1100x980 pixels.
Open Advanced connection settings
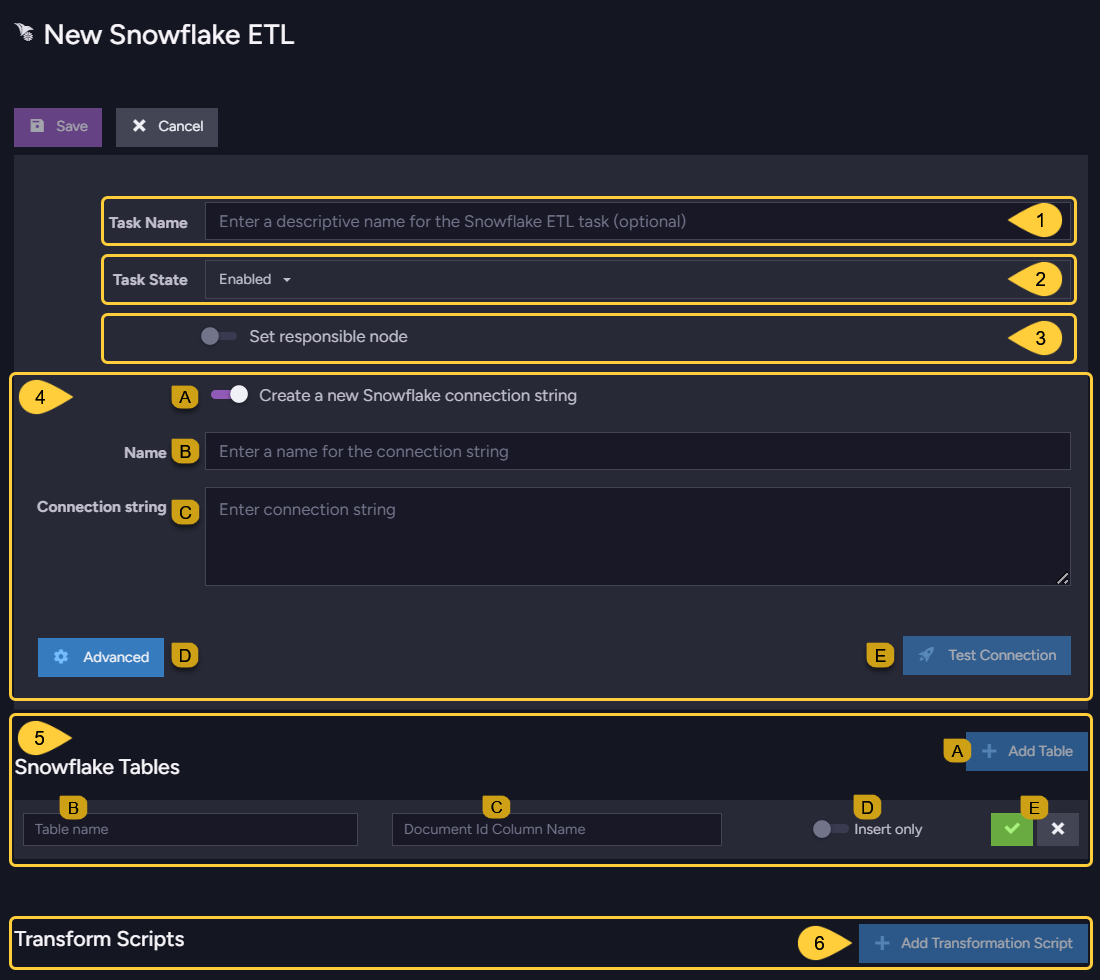pos(101,657)
